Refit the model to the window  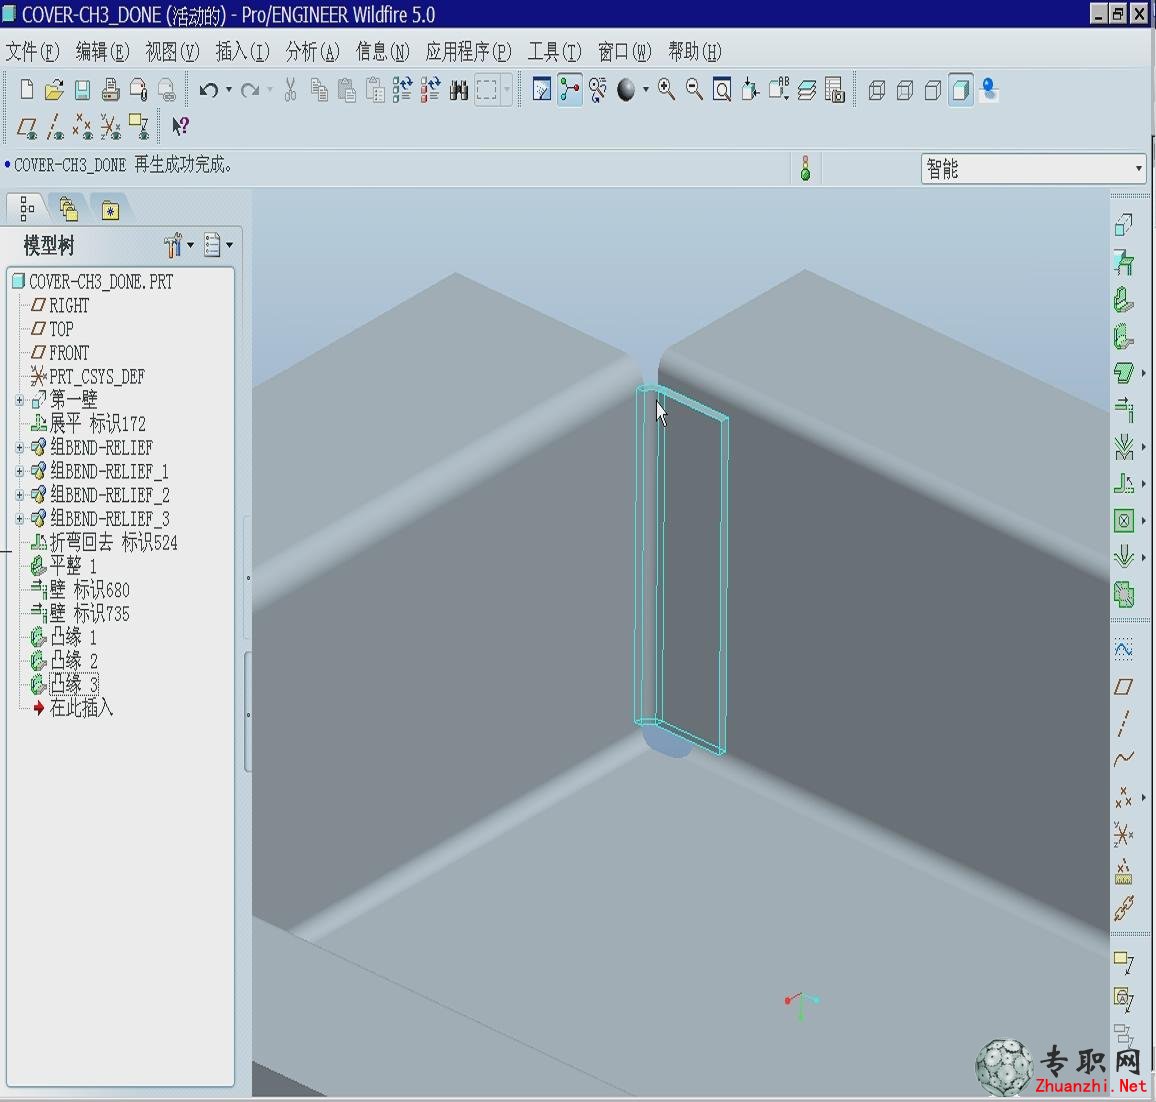click(x=722, y=90)
